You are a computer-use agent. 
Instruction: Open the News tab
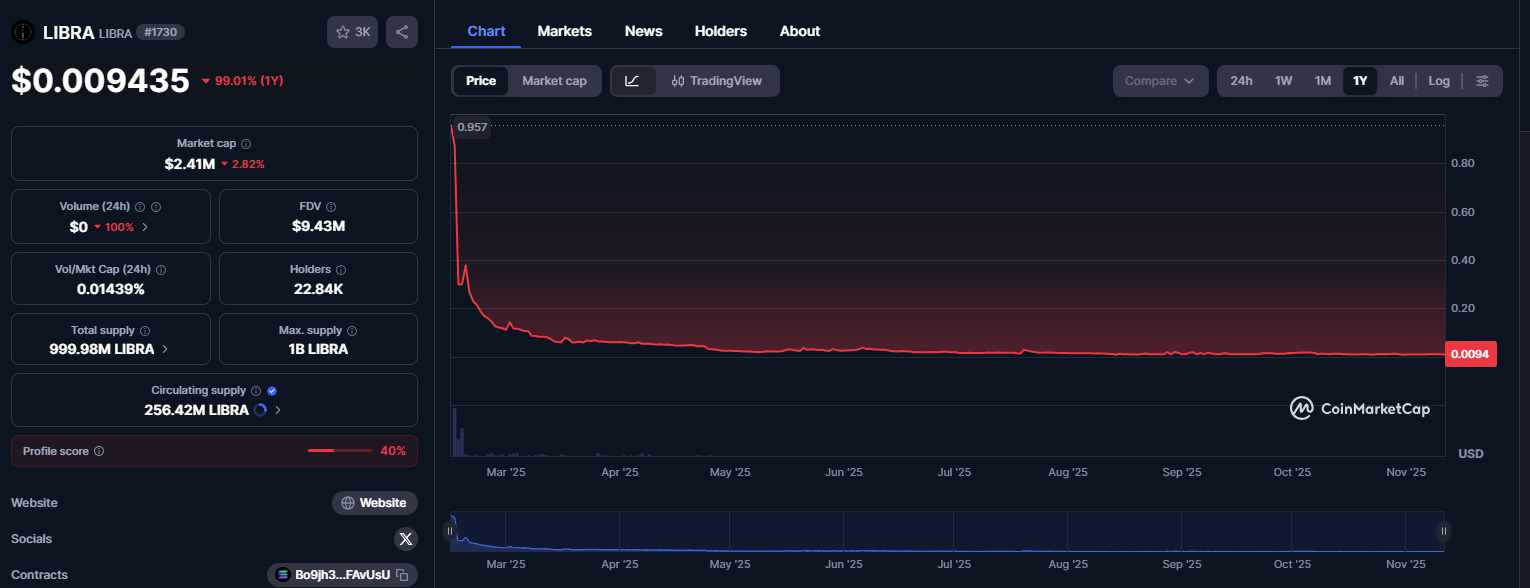point(644,31)
